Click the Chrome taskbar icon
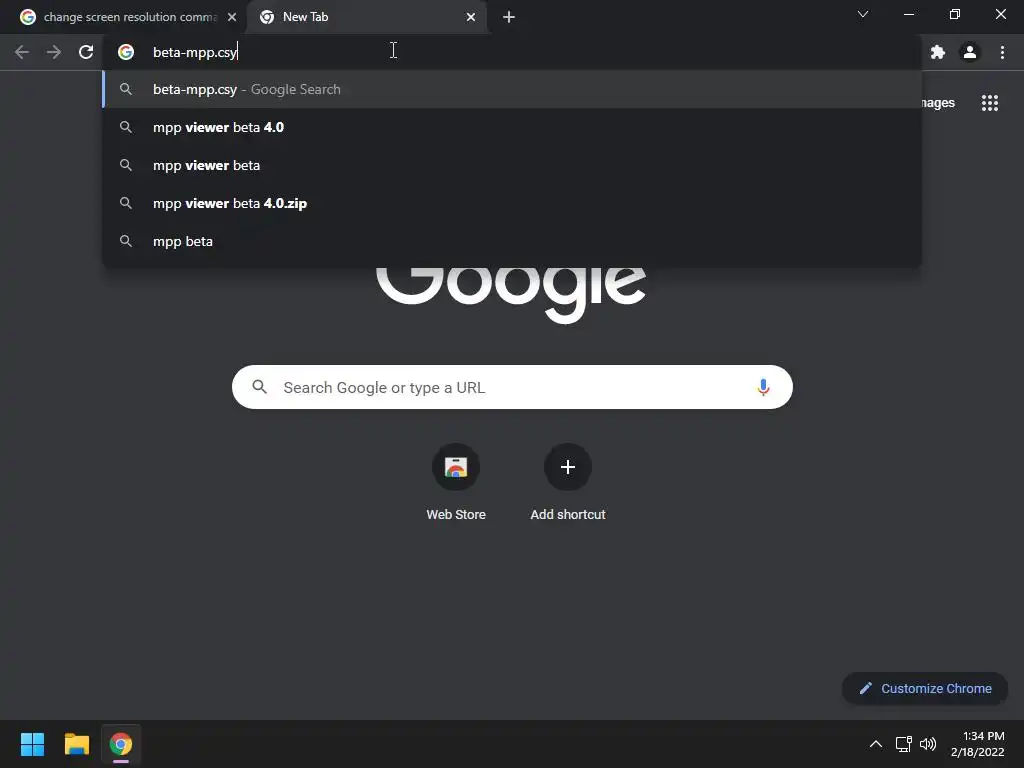The image size is (1024, 768). (x=121, y=744)
